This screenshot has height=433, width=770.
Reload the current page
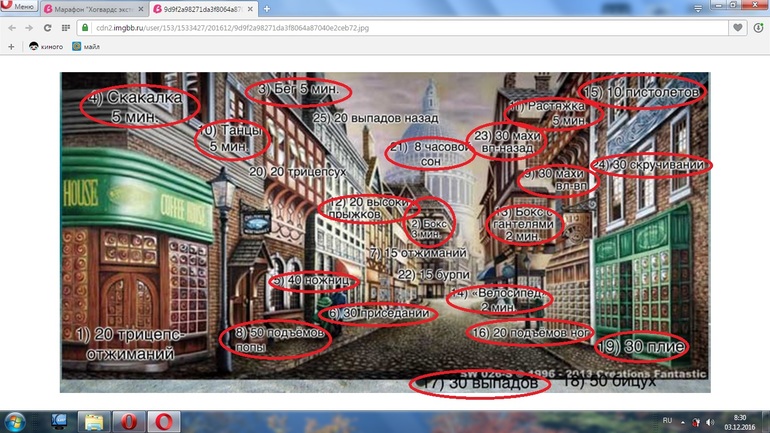click(47, 28)
